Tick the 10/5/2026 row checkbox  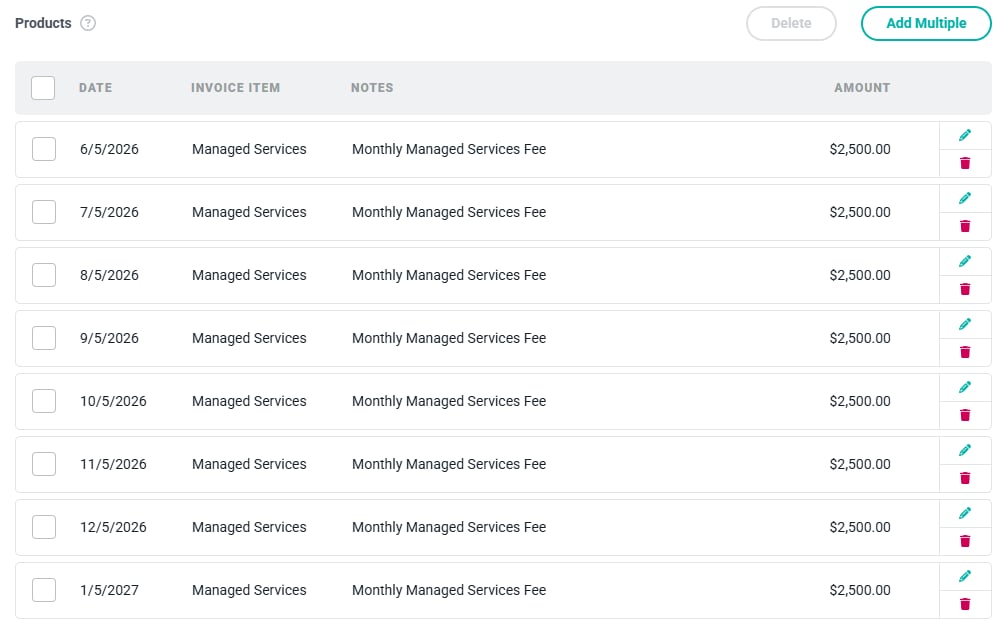[44, 401]
